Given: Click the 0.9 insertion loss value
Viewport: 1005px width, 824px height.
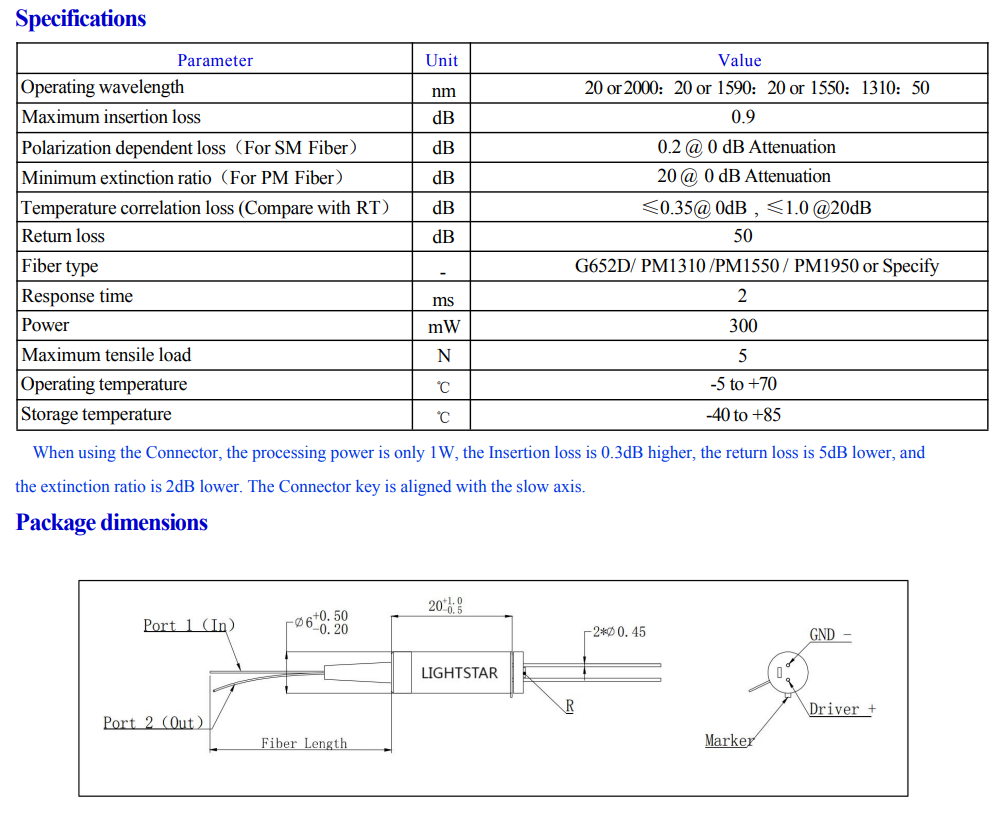Looking at the screenshot, I should click(743, 118).
